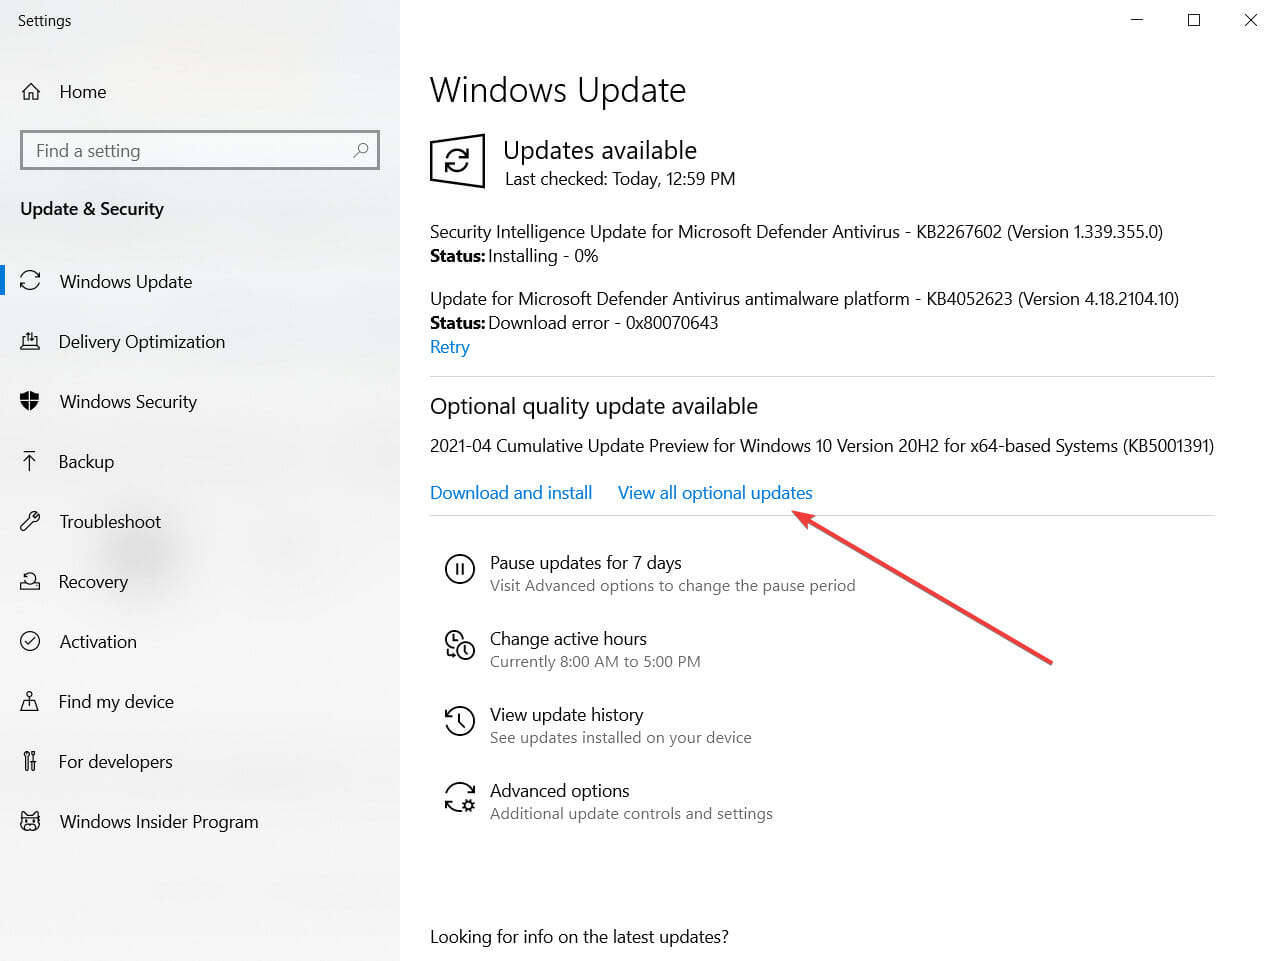
Task: Click Looking for info on latest updates text
Action: 579,937
